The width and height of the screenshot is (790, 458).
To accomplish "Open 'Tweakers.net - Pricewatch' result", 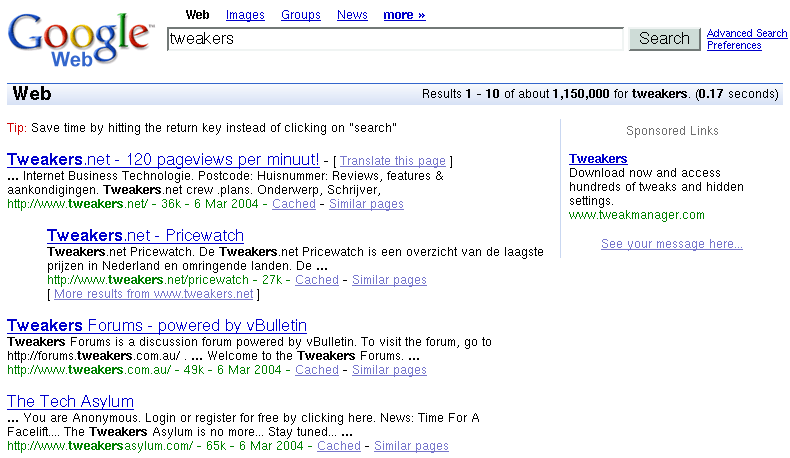I will pyautogui.click(x=145, y=235).
